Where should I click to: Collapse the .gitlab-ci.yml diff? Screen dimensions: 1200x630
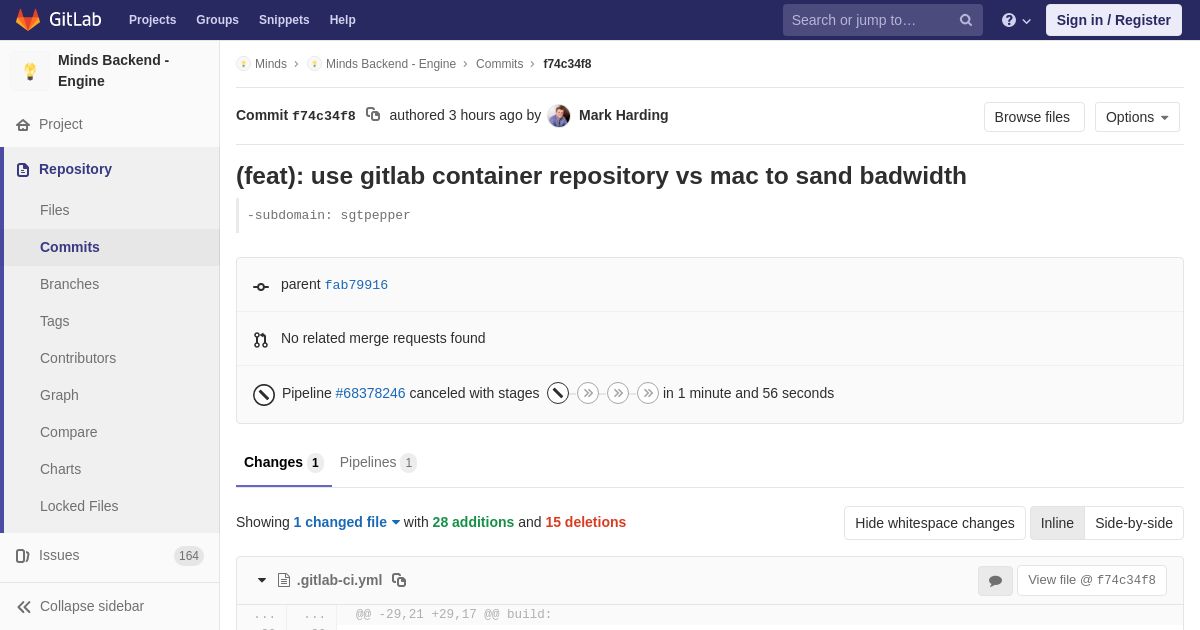[262, 580]
